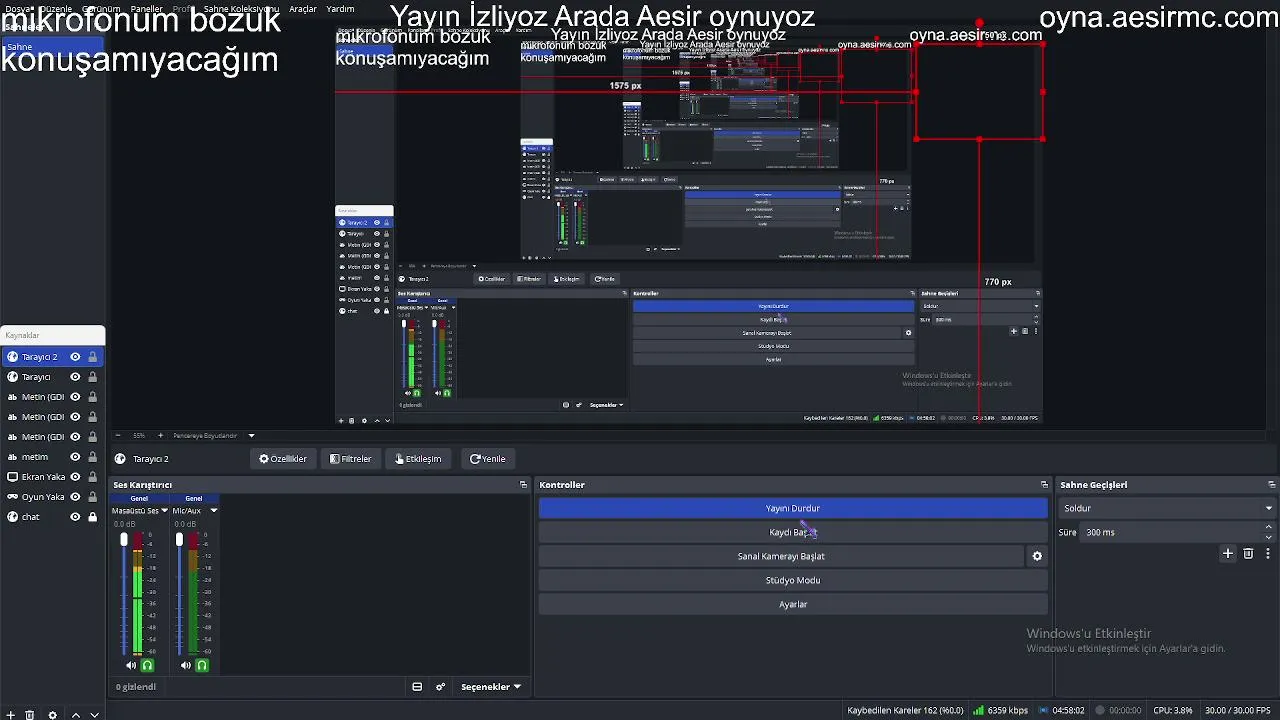1280x720 pixels.
Task: Float the Ses Karıştırıcı dock panel
Action: 523,485
